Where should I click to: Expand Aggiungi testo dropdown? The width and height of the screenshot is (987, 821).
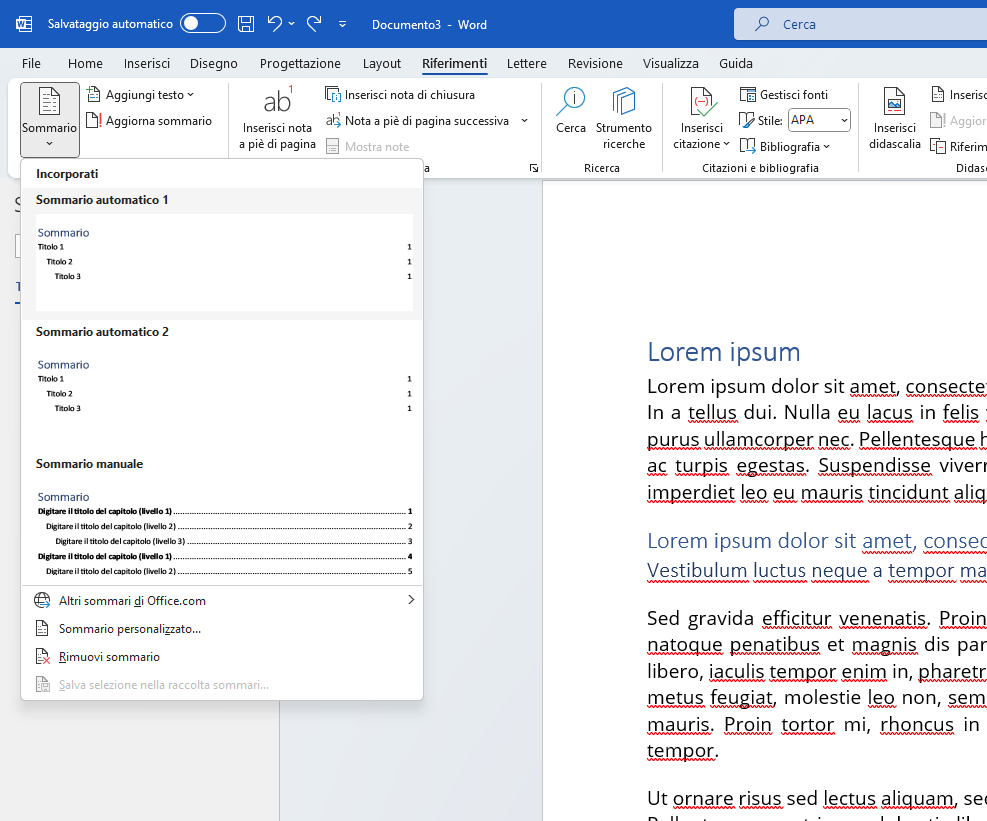pyautogui.click(x=141, y=95)
